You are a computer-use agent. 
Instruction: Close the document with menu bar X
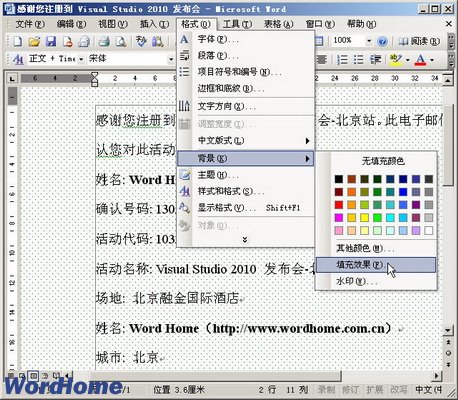pos(449,24)
